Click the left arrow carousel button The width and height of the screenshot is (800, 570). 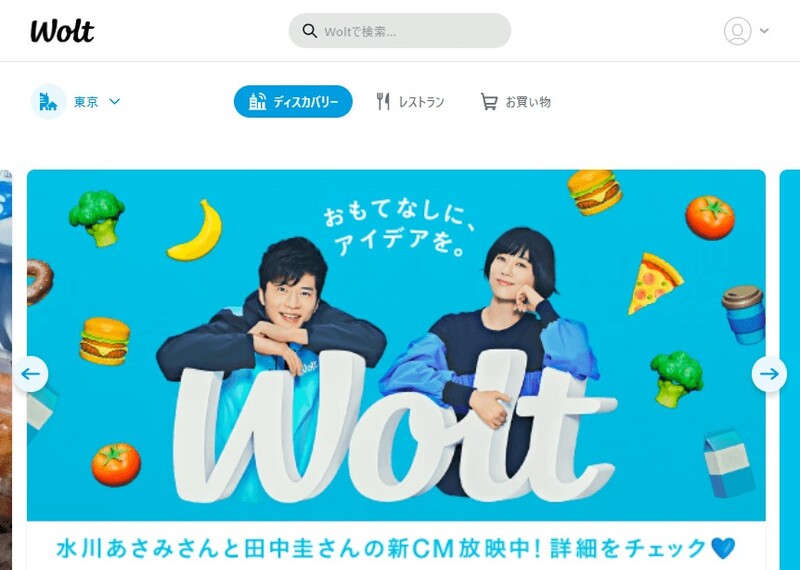(x=31, y=374)
